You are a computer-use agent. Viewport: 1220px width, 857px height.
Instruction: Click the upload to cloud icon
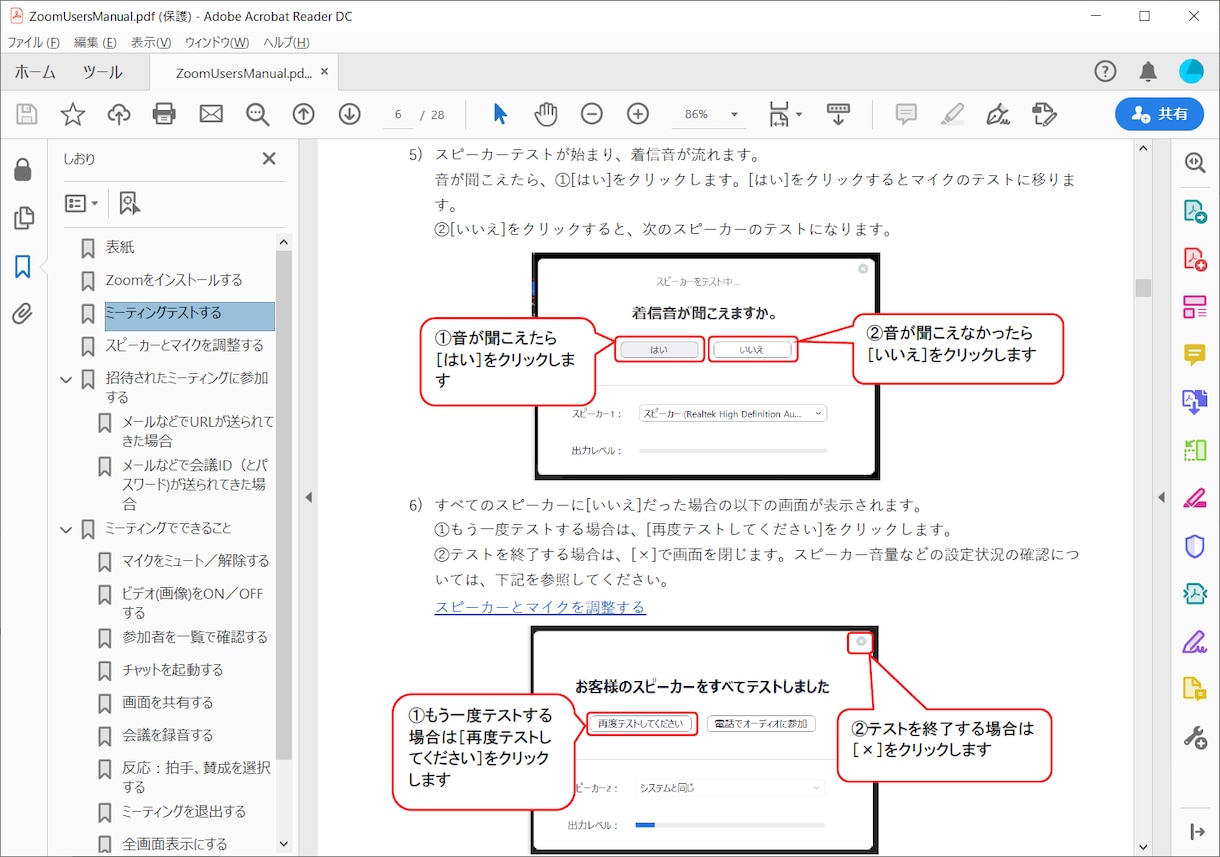[x=119, y=114]
